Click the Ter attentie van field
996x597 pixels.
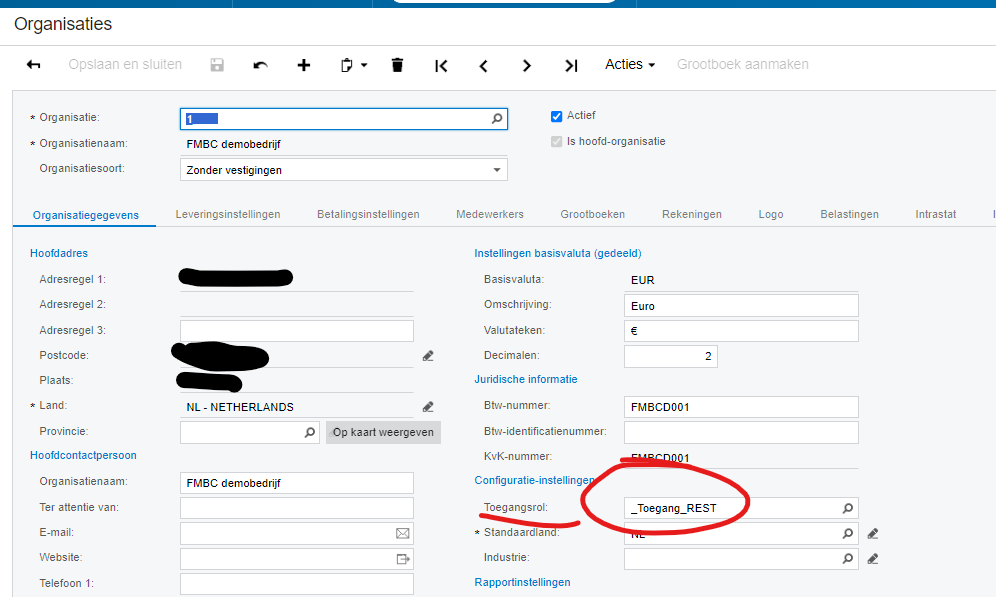297,508
